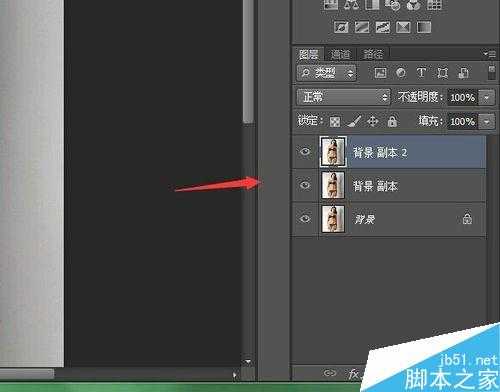Viewport: 500px width, 392px height.
Task: Filter layers by pixel layers icon
Action: click(x=380, y=73)
